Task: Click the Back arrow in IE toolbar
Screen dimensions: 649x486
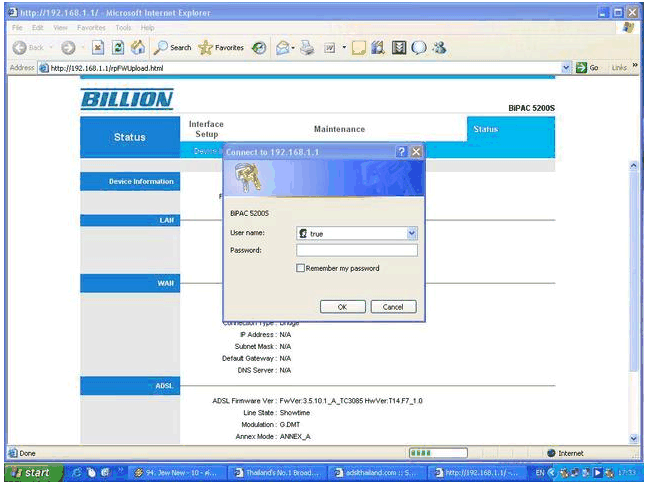Action: click(x=19, y=48)
